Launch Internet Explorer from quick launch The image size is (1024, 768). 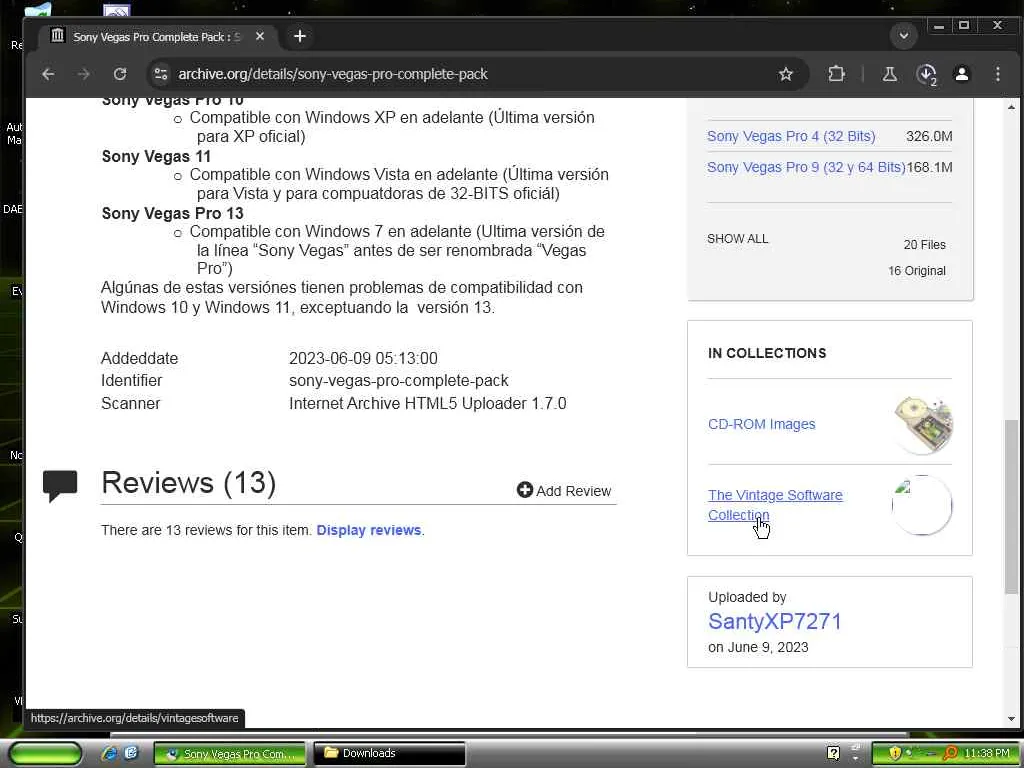coord(109,753)
